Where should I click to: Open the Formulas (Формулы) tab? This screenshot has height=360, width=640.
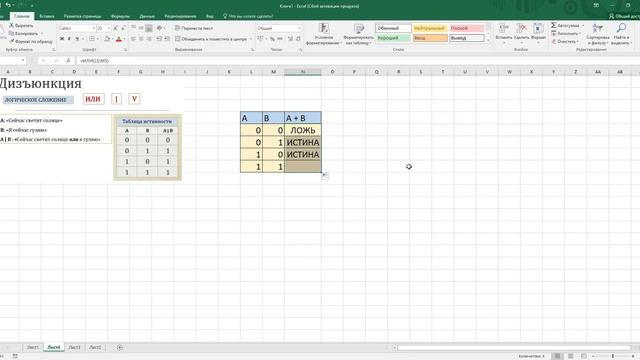pyautogui.click(x=120, y=16)
